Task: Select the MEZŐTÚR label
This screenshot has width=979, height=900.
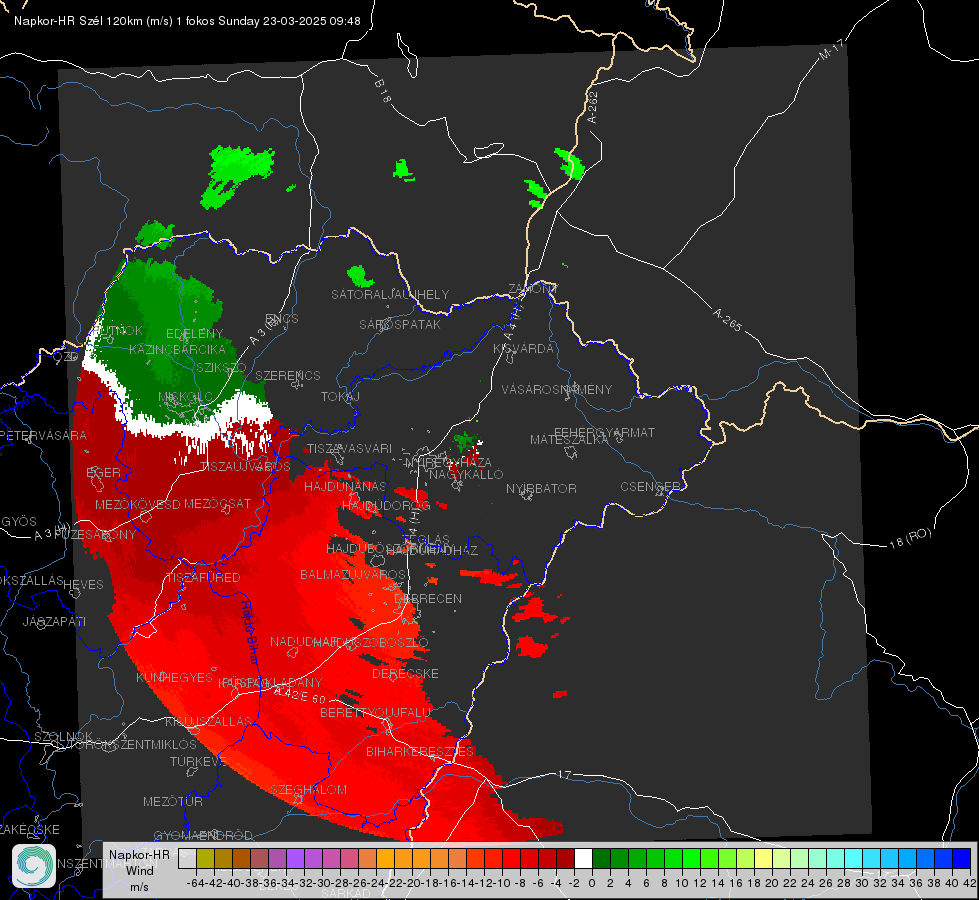Action: (x=172, y=801)
